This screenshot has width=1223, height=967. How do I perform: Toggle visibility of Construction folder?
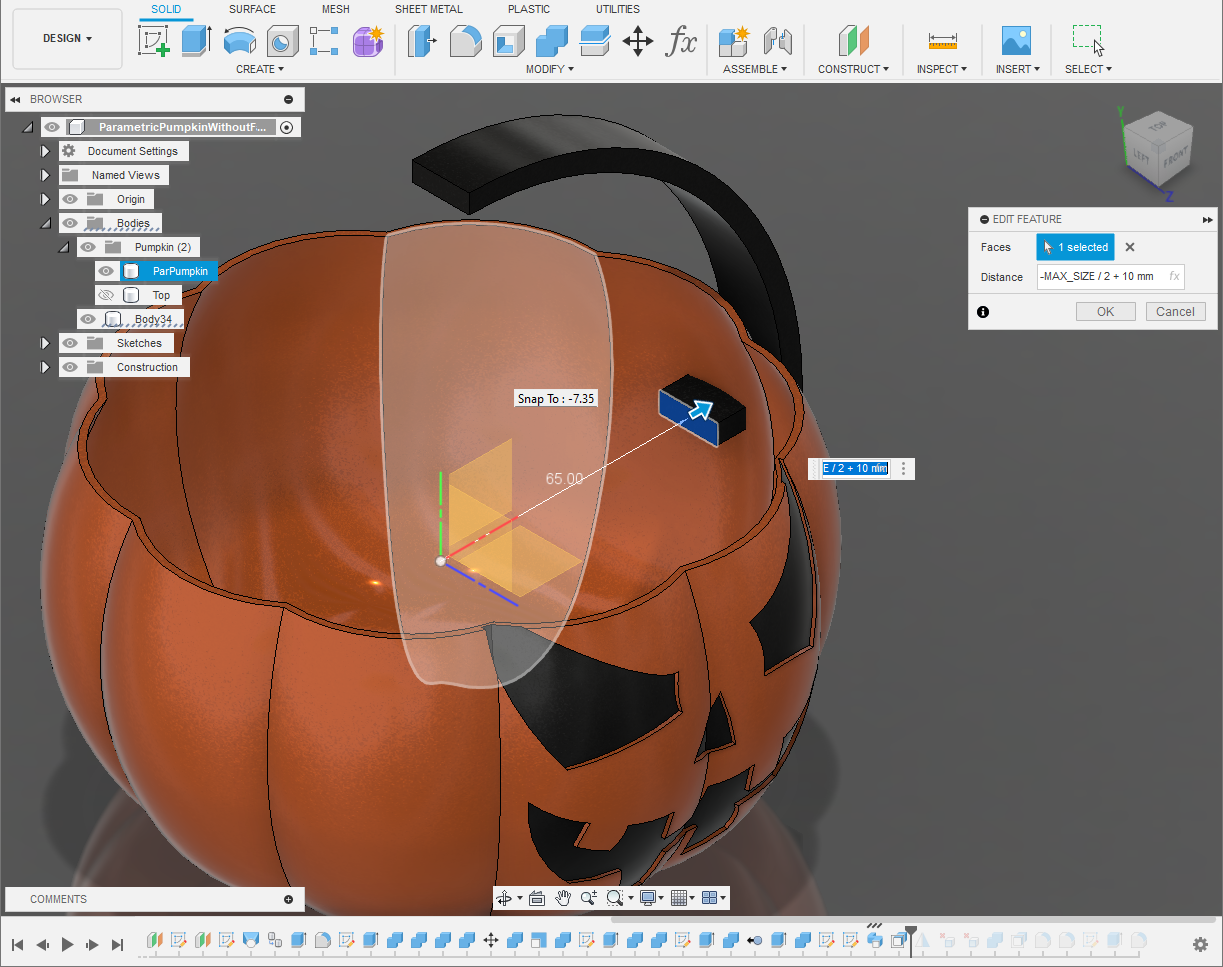pos(70,367)
